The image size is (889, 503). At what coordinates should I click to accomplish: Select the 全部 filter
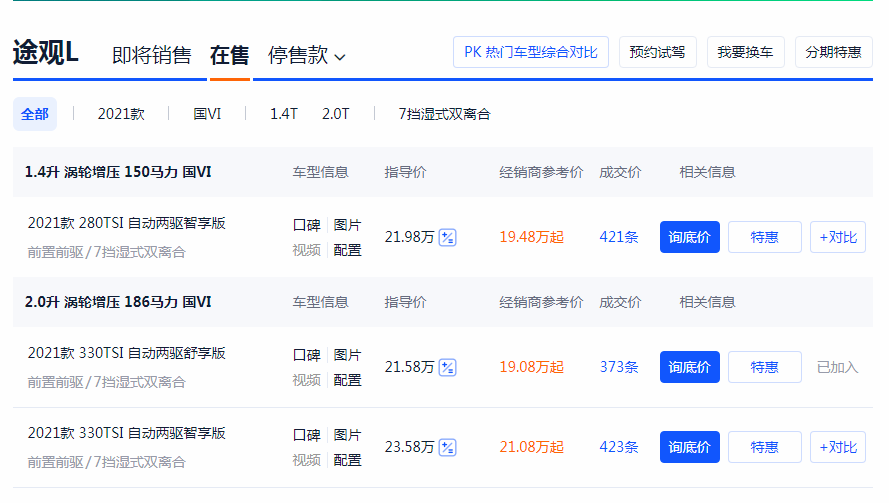click(x=35, y=114)
